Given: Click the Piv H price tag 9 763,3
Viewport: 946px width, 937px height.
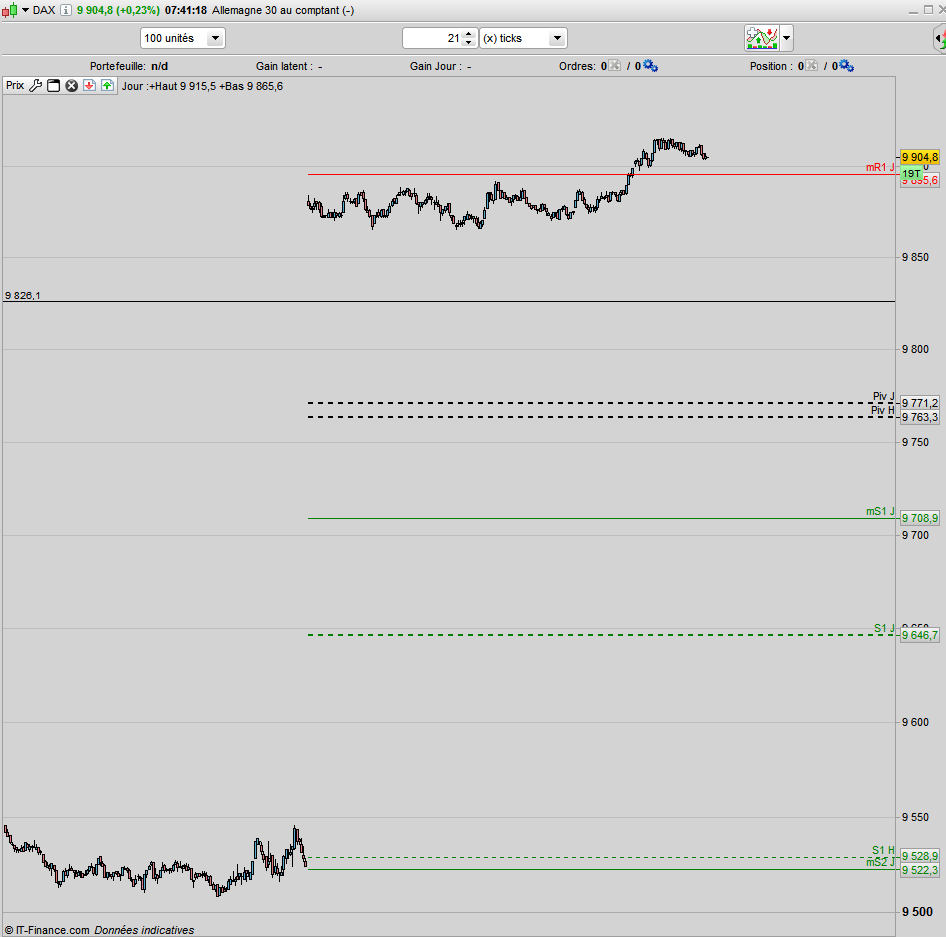Looking at the screenshot, I should [x=920, y=418].
